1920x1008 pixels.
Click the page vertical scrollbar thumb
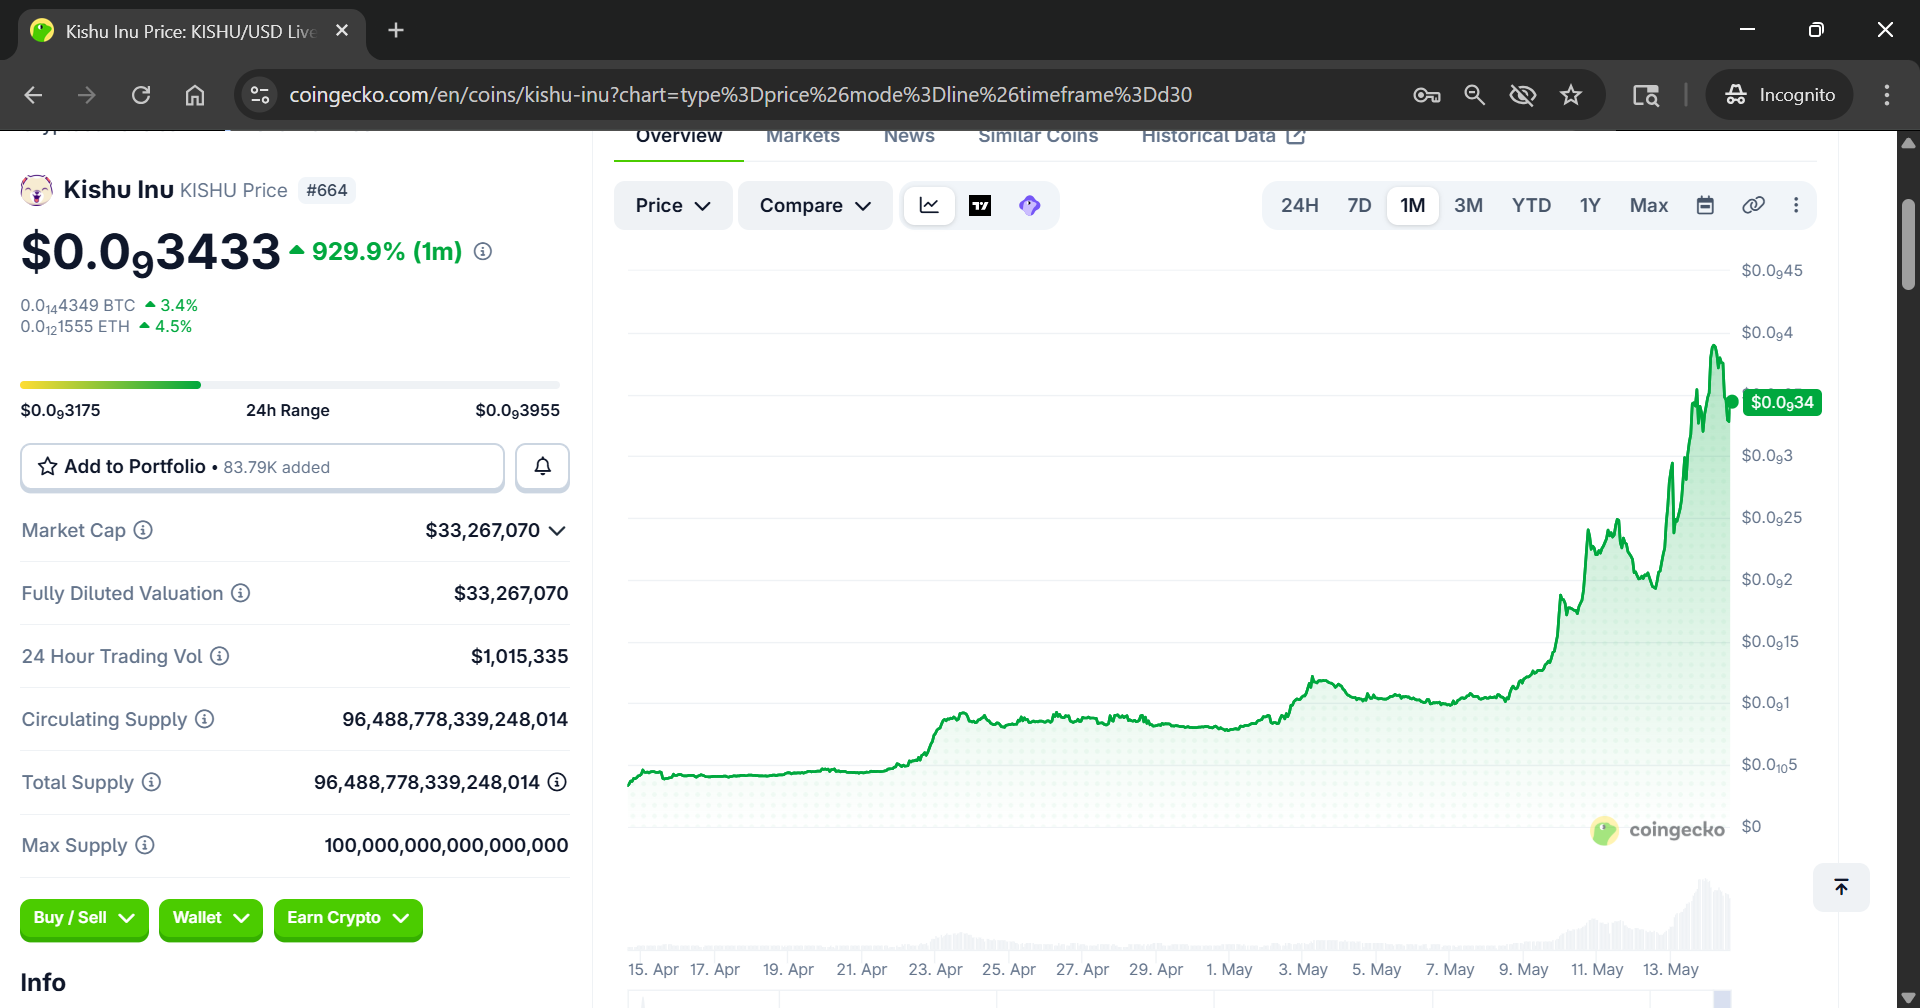point(1909,245)
